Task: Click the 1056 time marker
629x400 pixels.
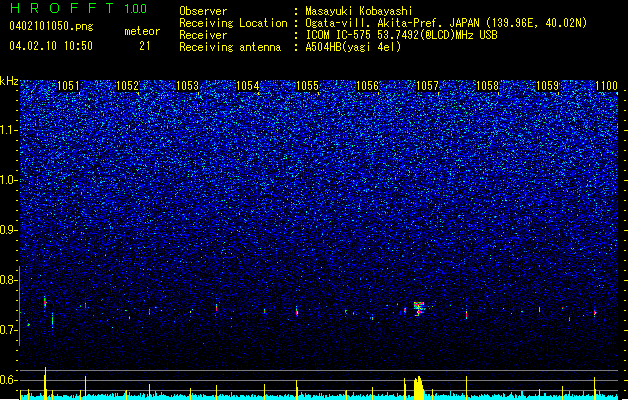Action: 367,85
